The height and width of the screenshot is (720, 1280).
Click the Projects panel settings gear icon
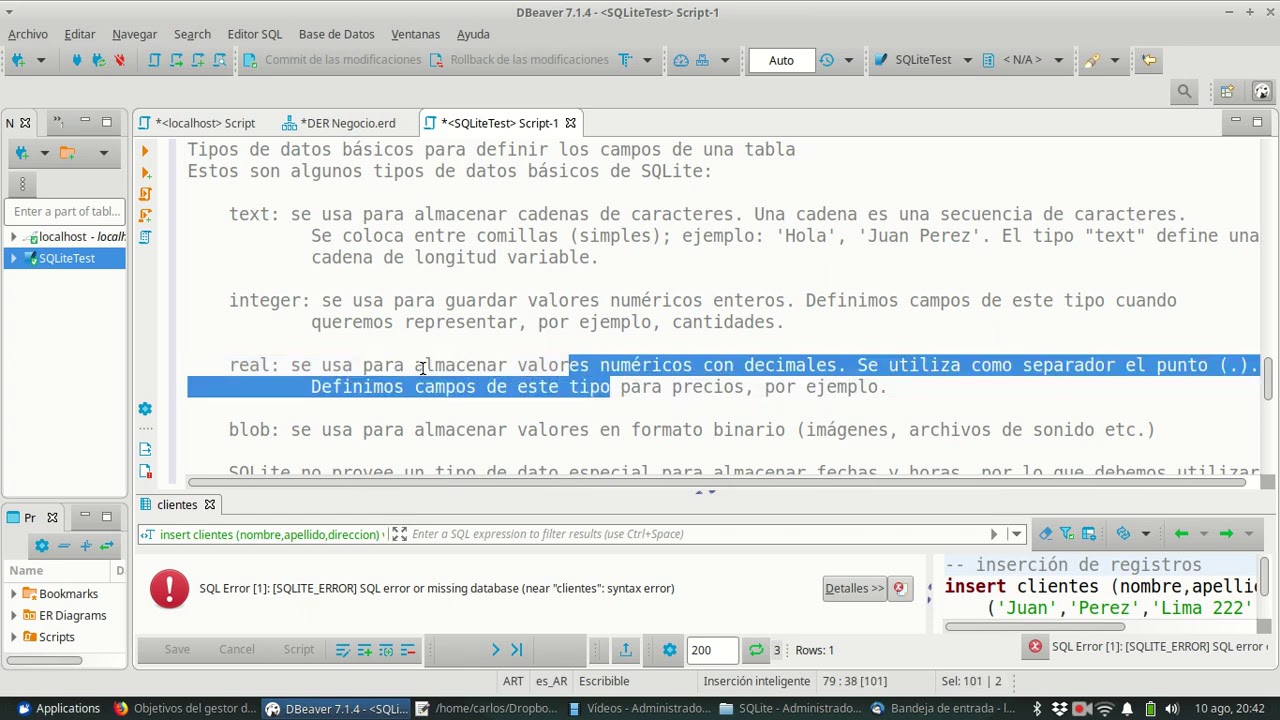[x=41, y=546]
